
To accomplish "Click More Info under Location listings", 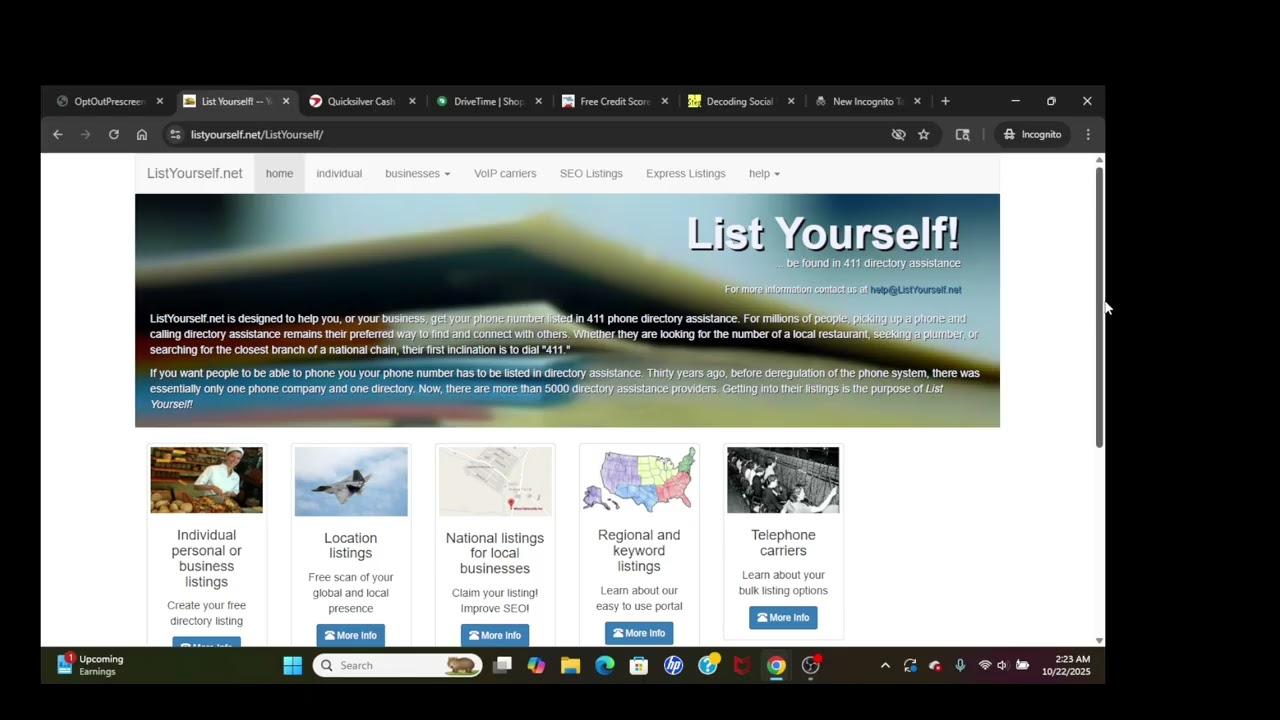I will click(x=351, y=635).
